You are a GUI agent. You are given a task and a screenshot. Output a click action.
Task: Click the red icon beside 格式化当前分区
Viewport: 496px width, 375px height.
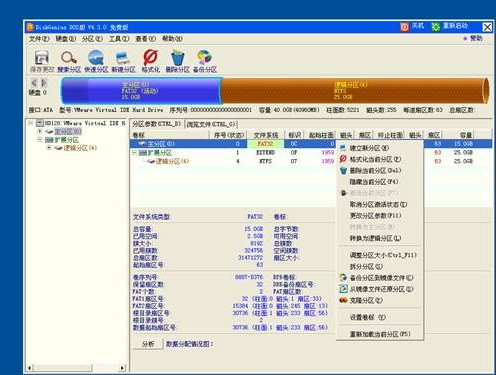[x=343, y=159]
